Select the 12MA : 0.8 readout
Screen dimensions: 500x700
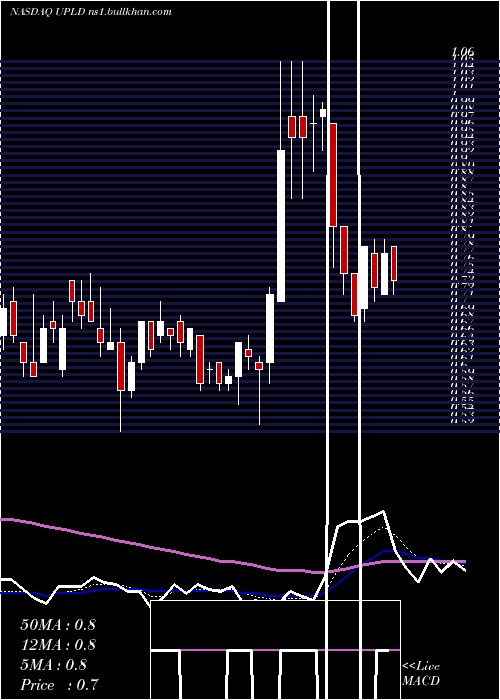[x=58, y=645]
